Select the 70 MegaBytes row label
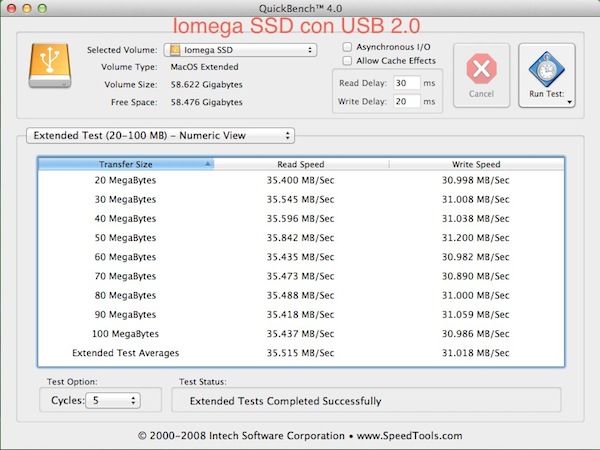The width and height of the screenshot is (600, 450). pos(126,276)
